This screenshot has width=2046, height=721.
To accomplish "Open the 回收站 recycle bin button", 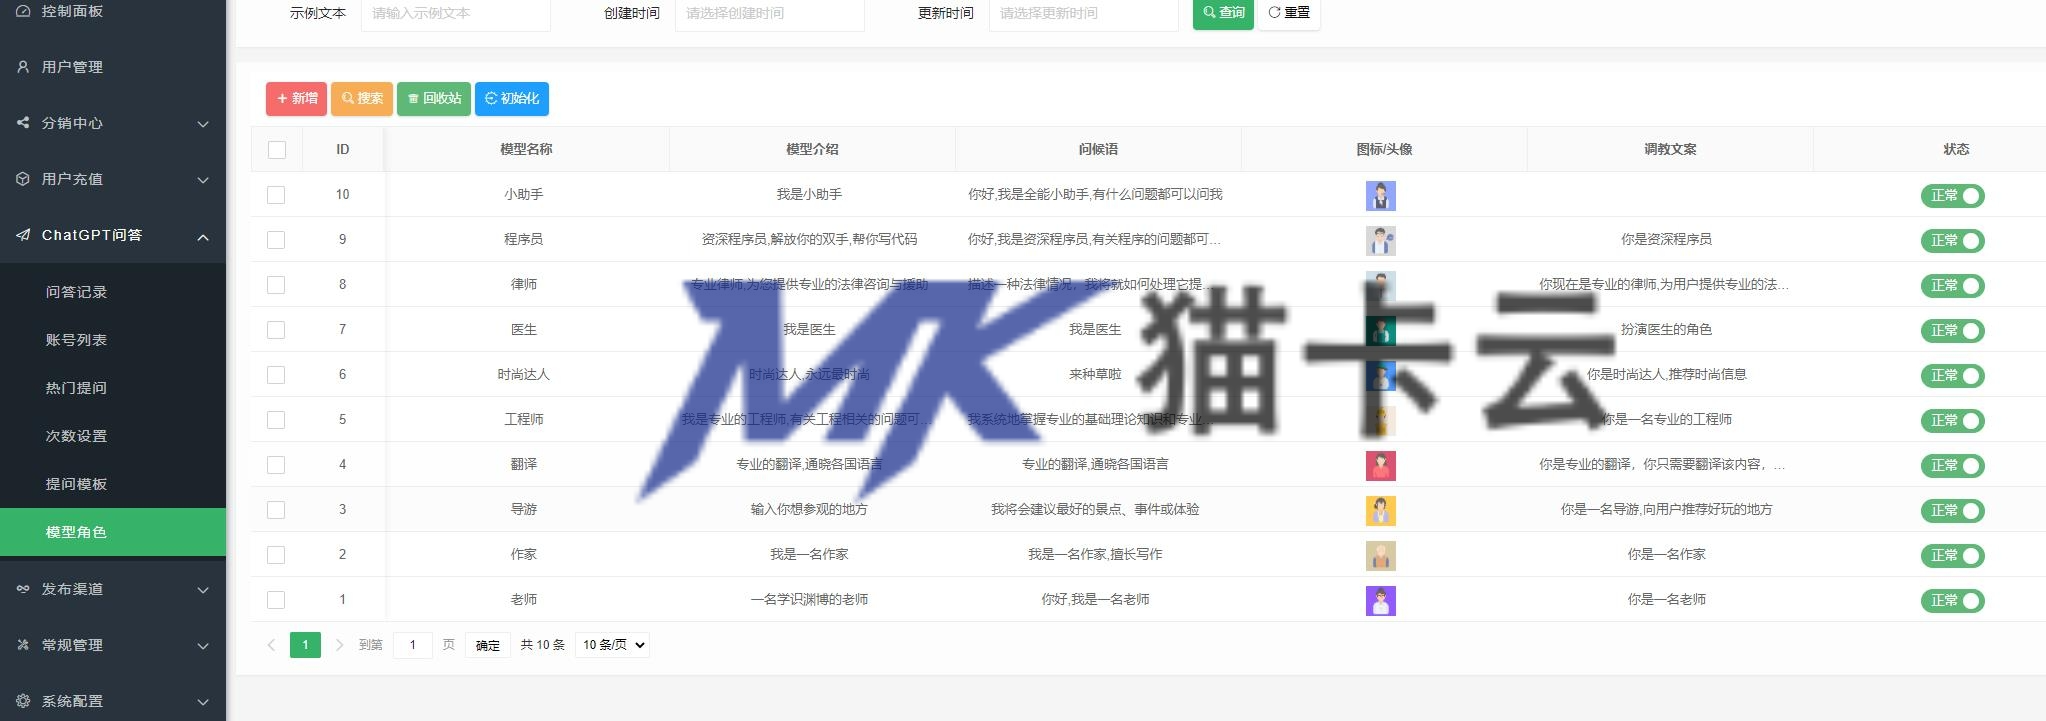I will 434,98.
